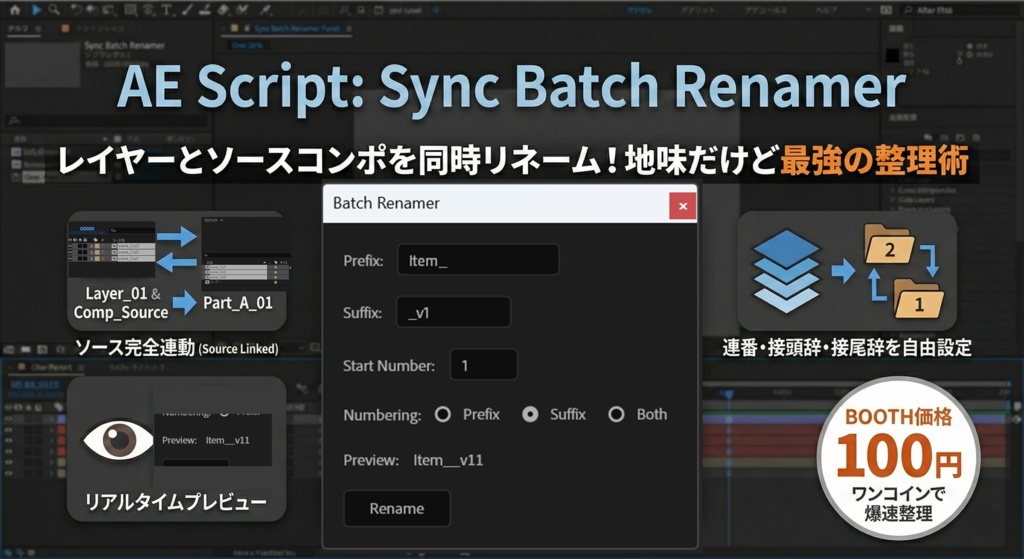The width and height of the screenshot is (1024, 559).
Task: Click the Batch Renamer dialog title
Action: [386, 203]
